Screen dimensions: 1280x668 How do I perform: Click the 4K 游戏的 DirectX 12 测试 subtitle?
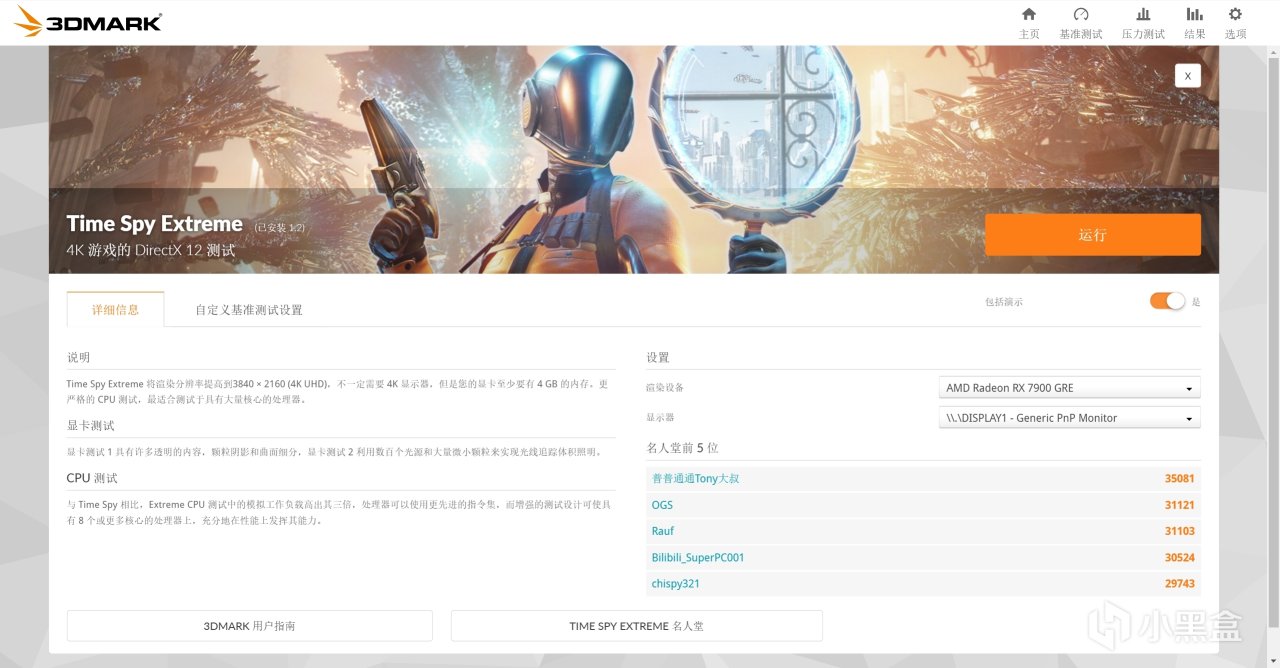(151, 250)
